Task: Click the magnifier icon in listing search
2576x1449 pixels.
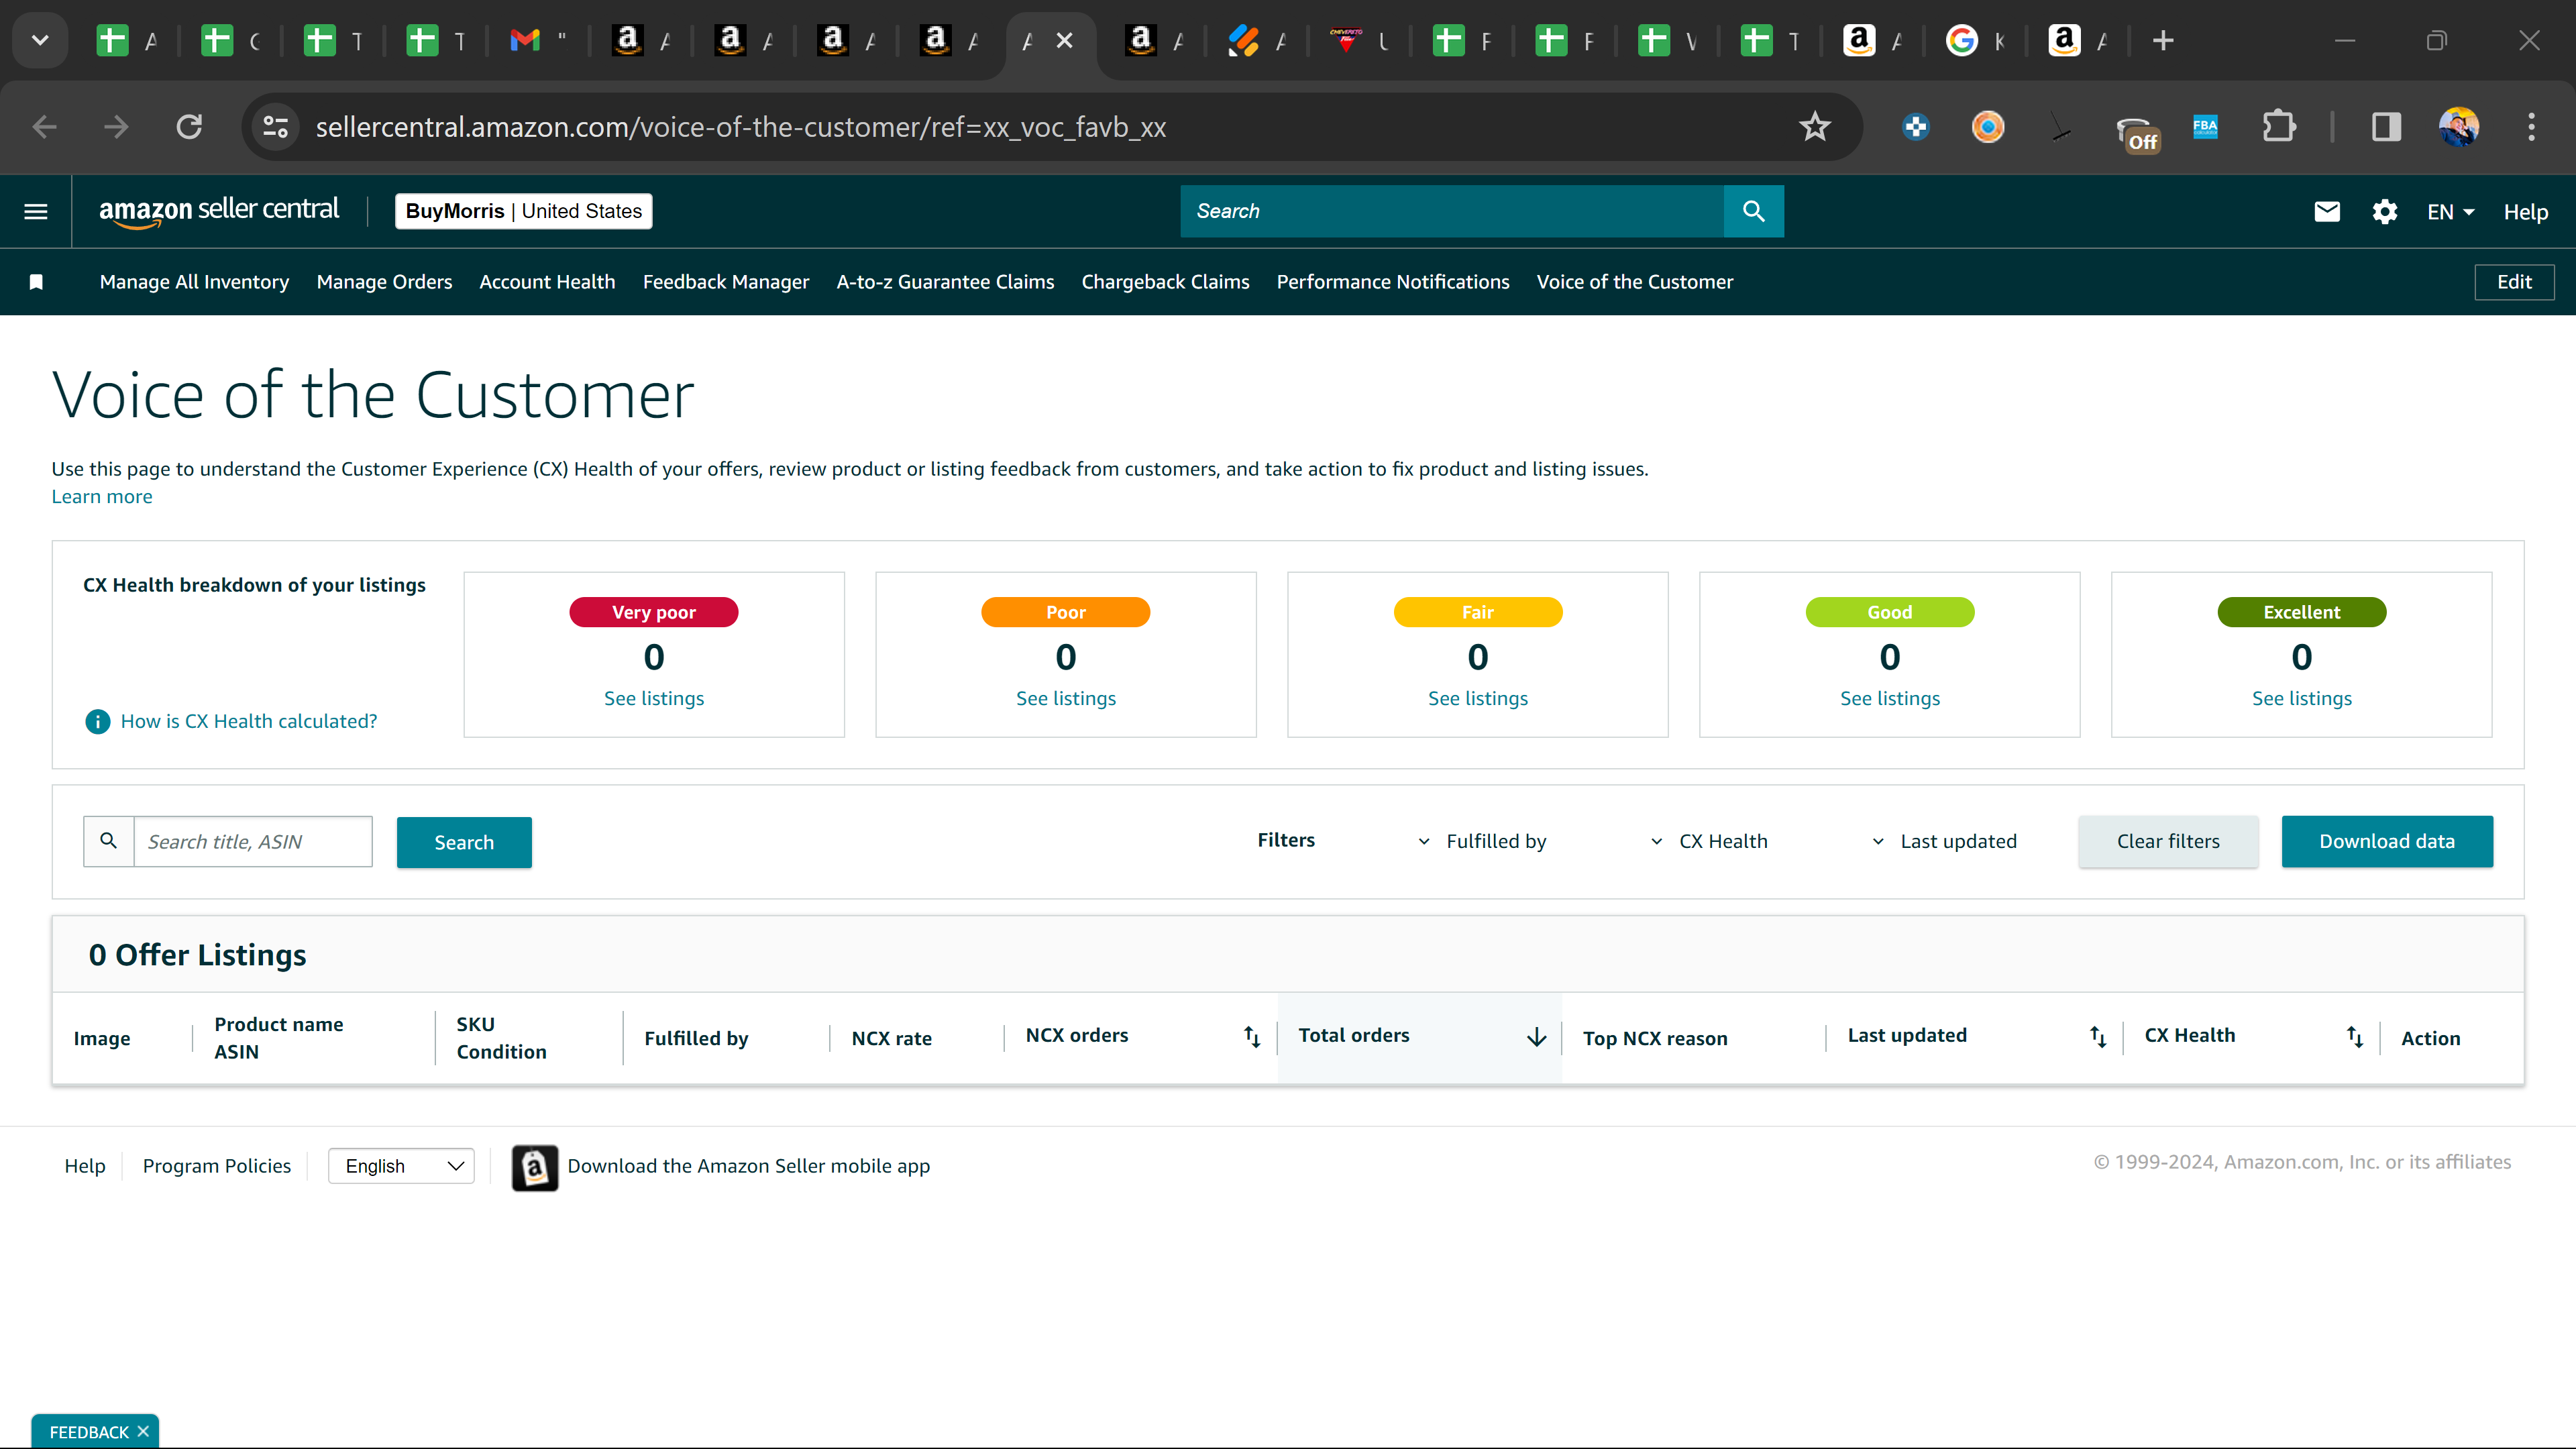Action: coord(108,841)
